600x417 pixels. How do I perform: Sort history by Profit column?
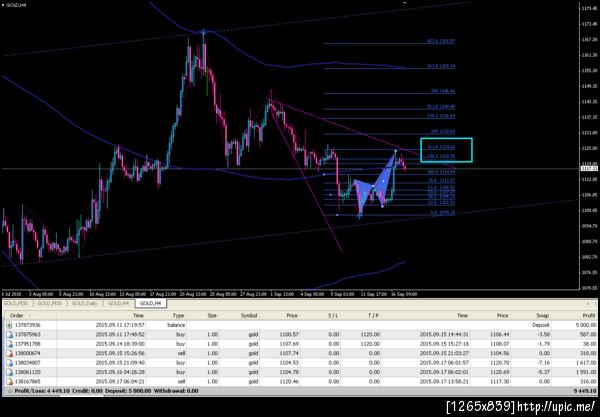pos(589,316)
